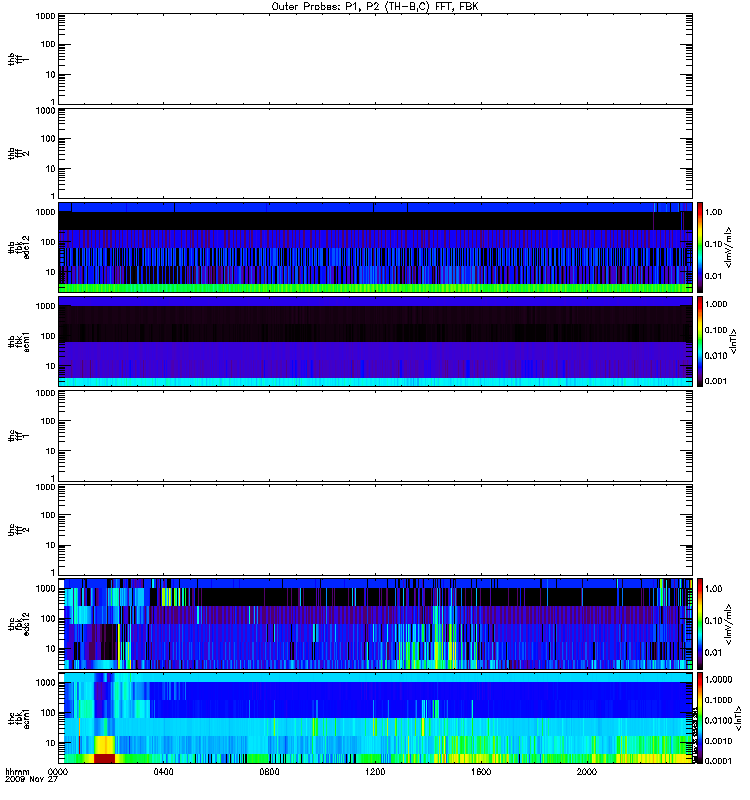Click the thb fbk edc12 color bar
The image size is (750, 800).
pos(700,247)
